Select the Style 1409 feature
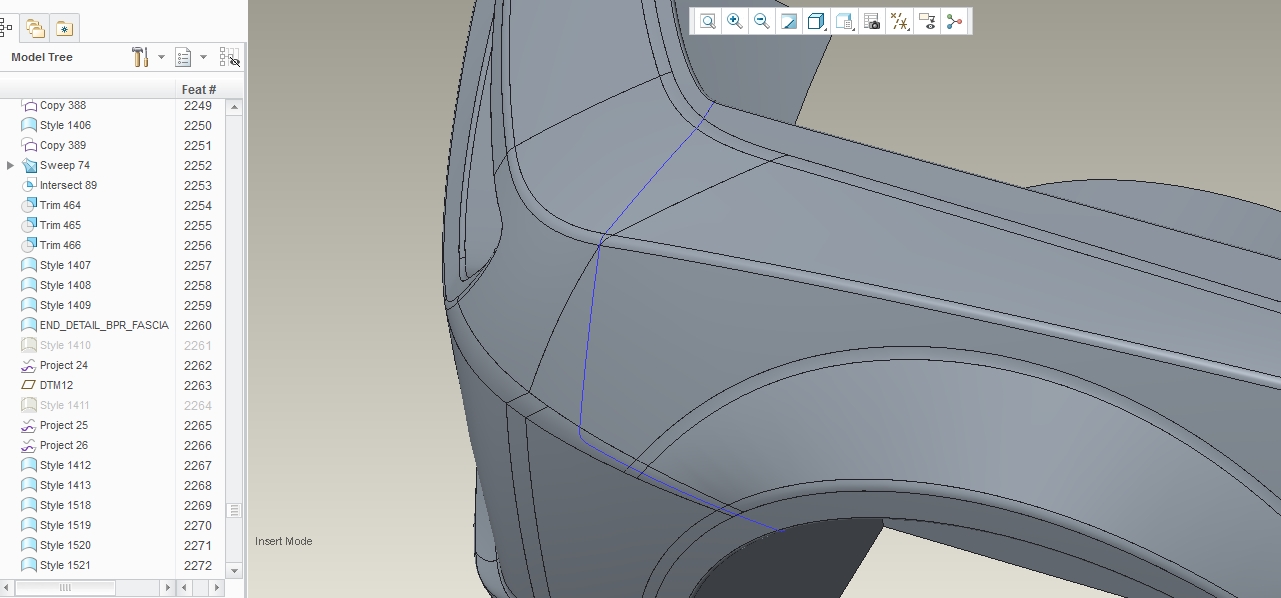Image resolution: width=1281 pixels, height=598 pixels. click(x=65, y=305)
